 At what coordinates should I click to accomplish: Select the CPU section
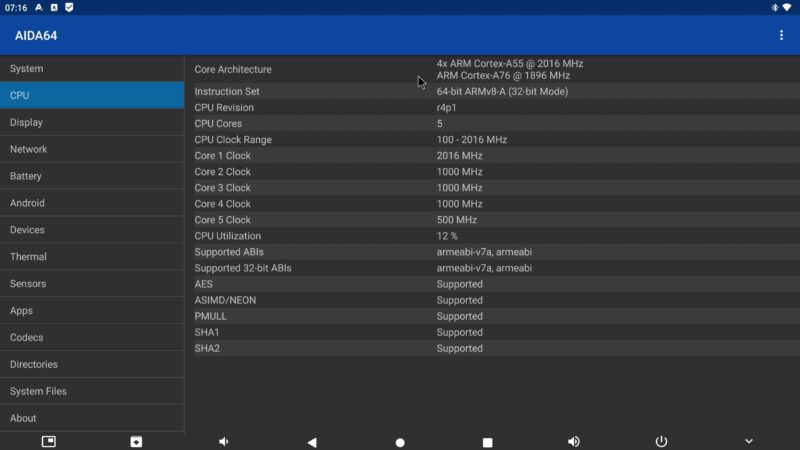(92, 95)
